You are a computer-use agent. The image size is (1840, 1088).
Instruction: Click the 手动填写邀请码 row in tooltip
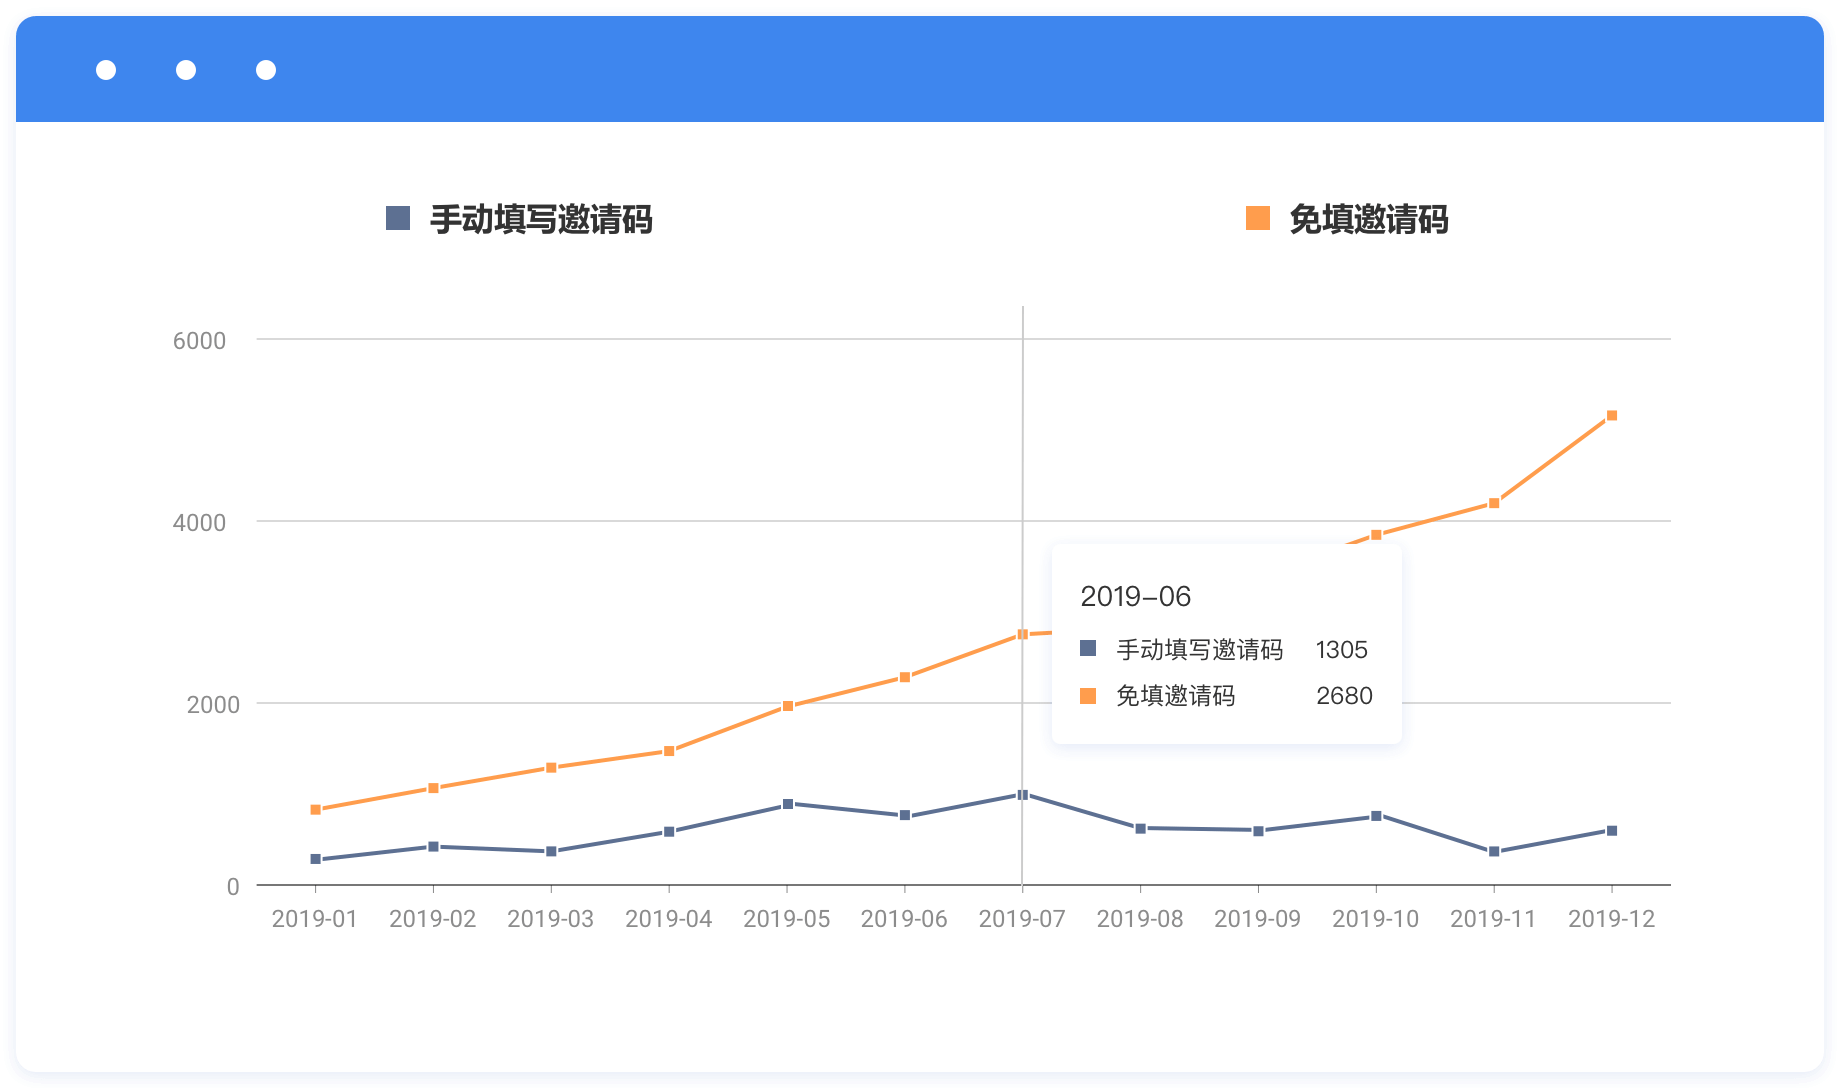1225,650
